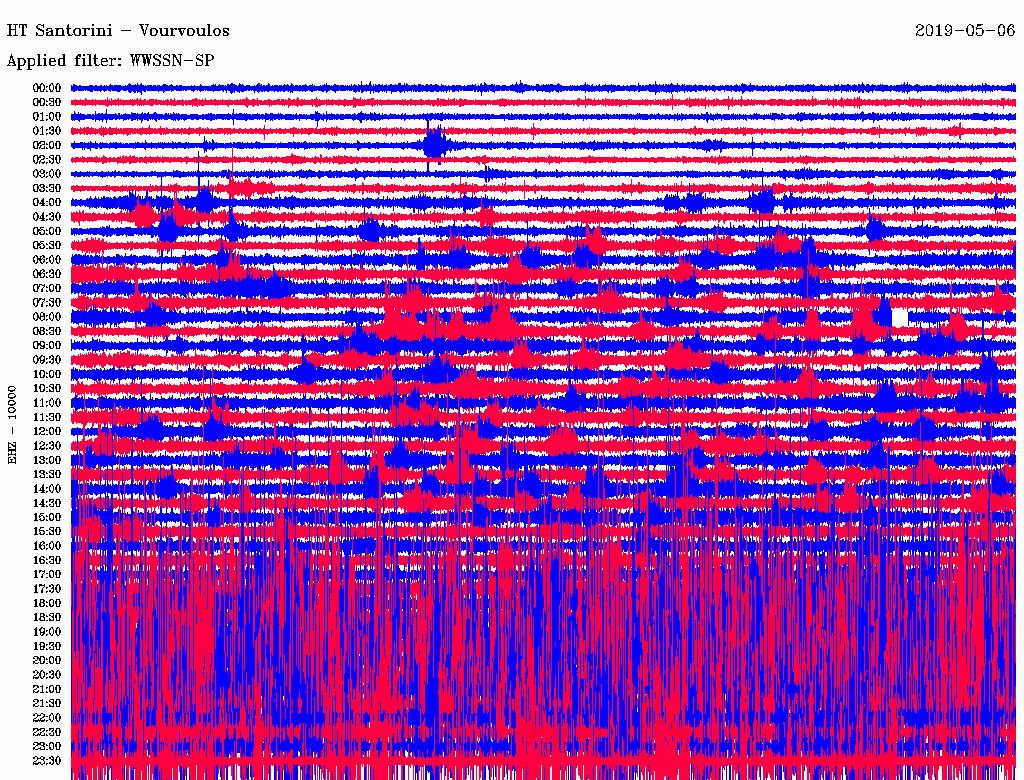
Task: Select the 18:00 time row label
Action: click(47, 603)
